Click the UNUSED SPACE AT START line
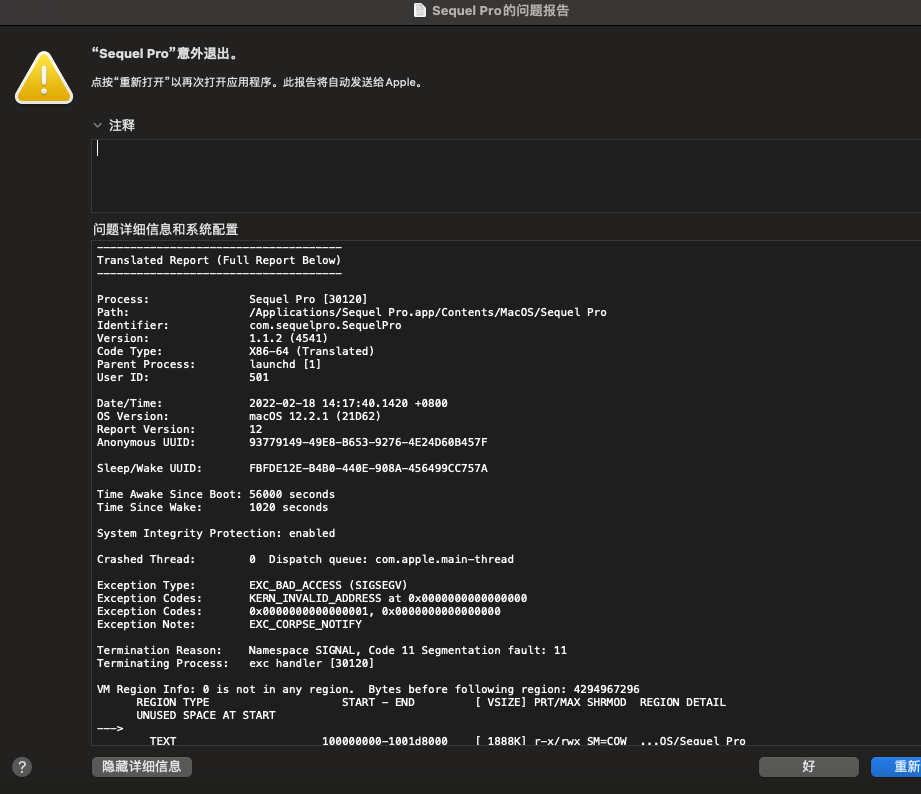The width and height of the screenshot is (921, 794). pos(206,715)
